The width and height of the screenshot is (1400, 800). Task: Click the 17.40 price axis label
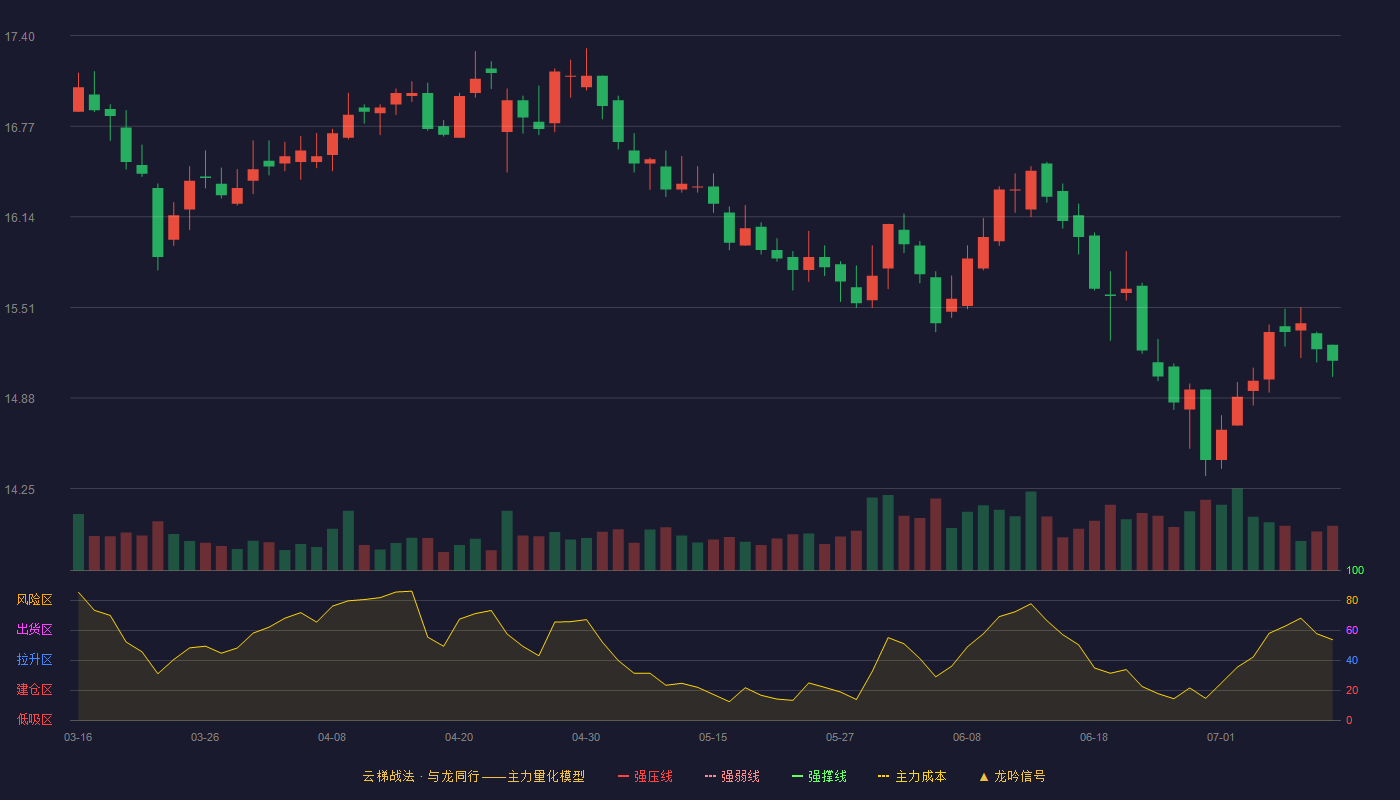coord(19,37)
